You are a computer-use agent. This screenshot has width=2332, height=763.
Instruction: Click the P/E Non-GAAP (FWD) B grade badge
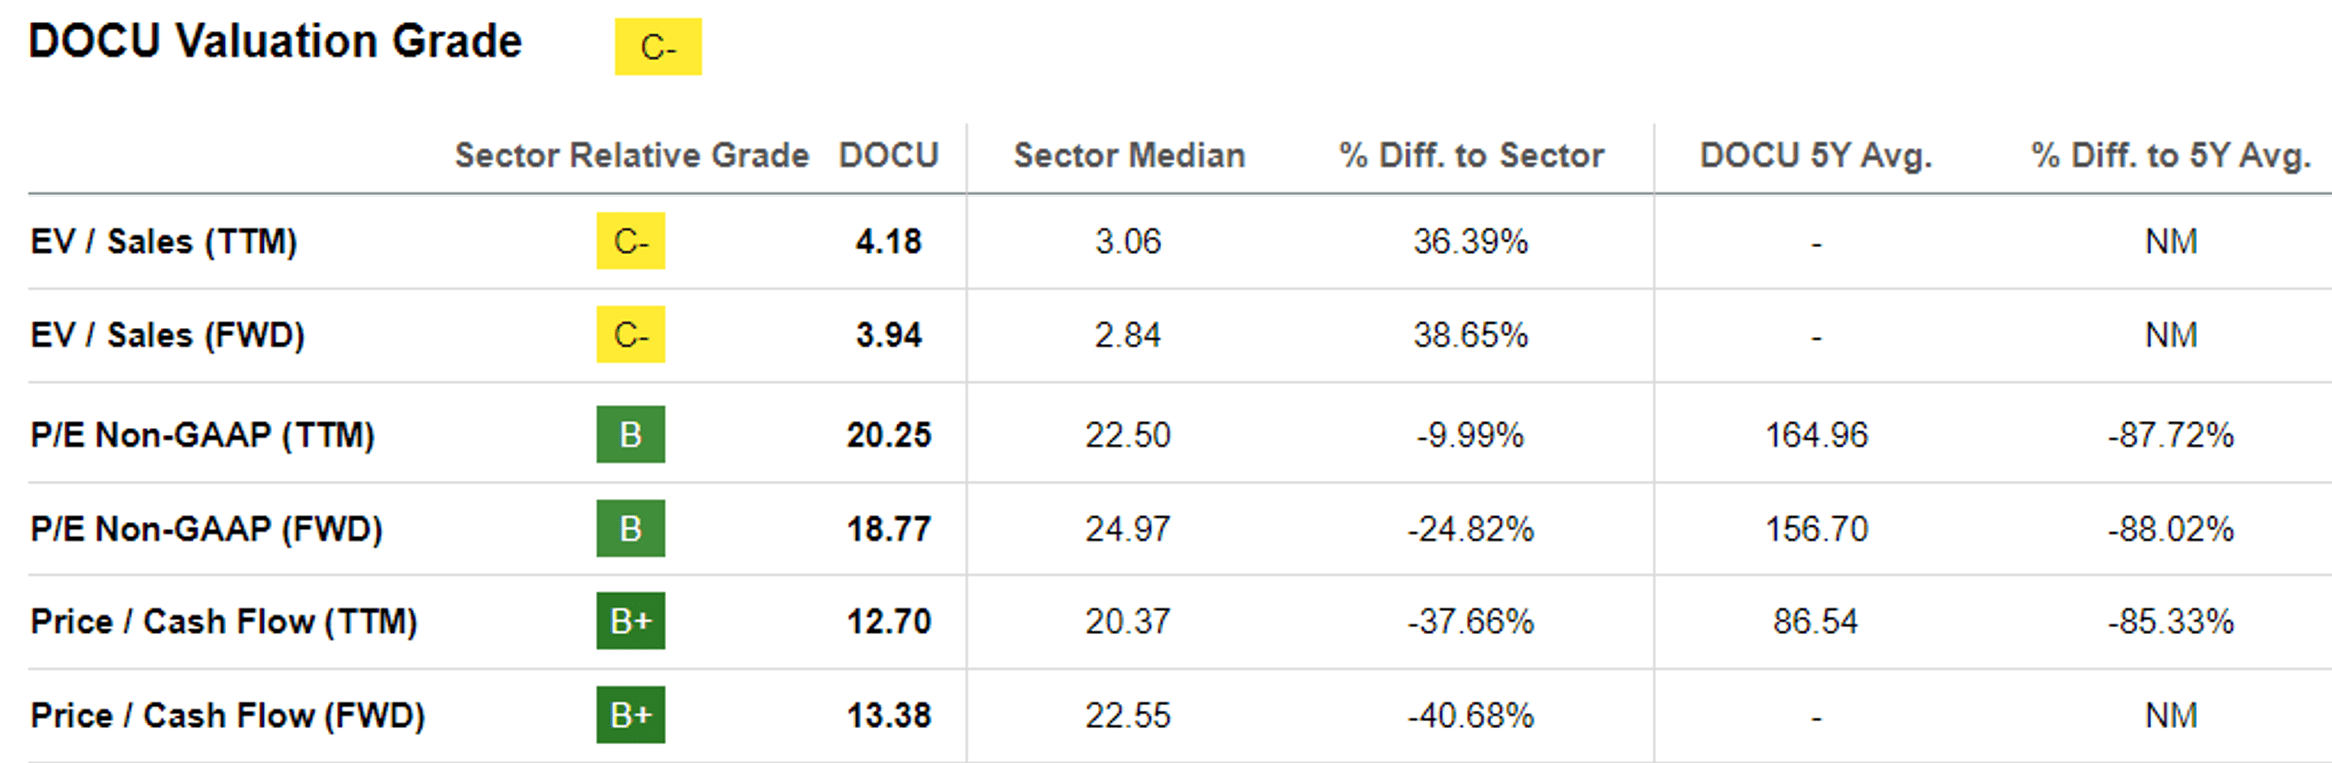pos(631,528)
